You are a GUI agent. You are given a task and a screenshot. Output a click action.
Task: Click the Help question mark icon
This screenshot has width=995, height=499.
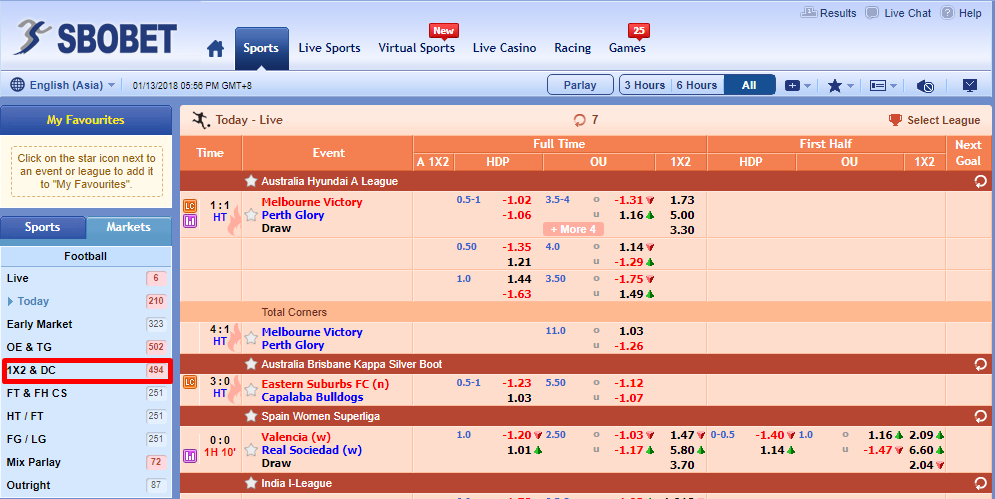click(947, 13)
